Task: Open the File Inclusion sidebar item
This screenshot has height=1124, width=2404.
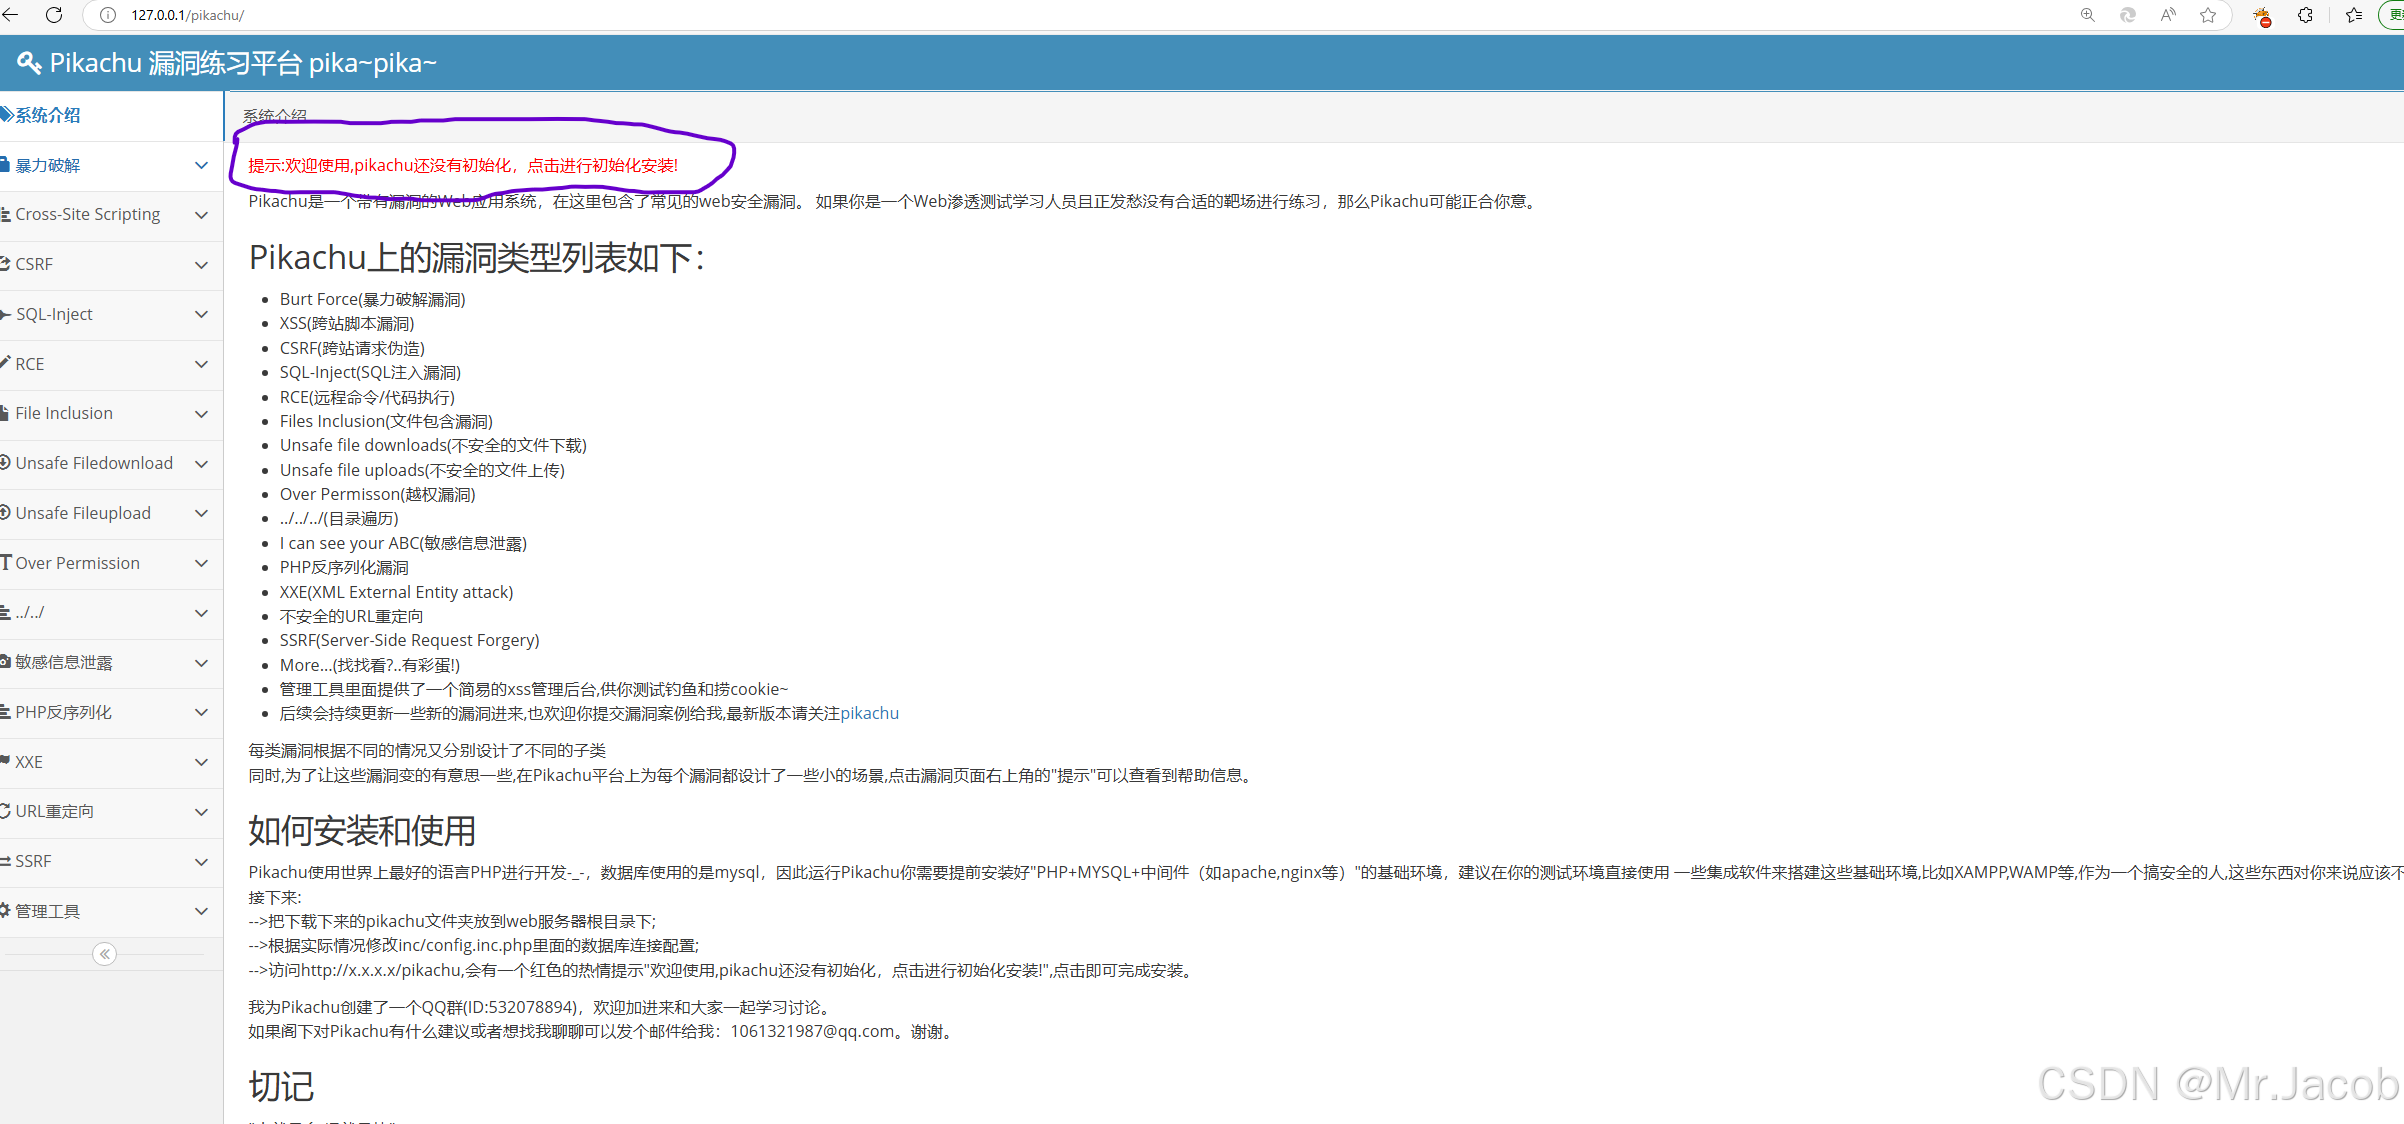Action: 64,414
